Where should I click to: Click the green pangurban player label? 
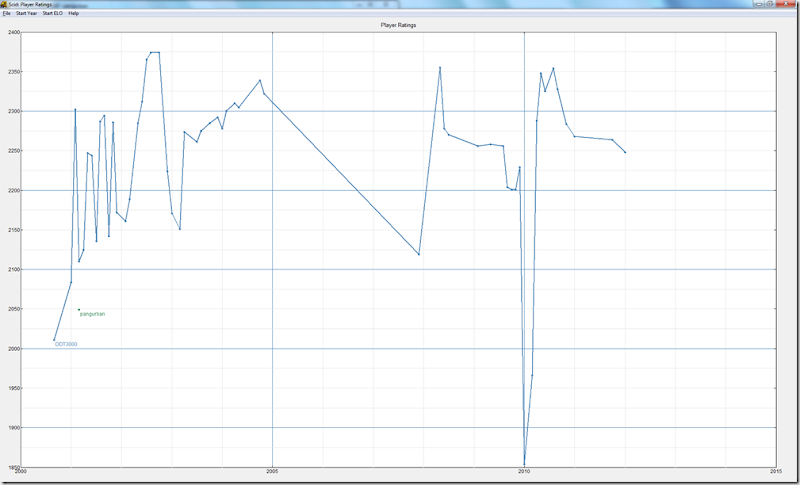[93, 314]
